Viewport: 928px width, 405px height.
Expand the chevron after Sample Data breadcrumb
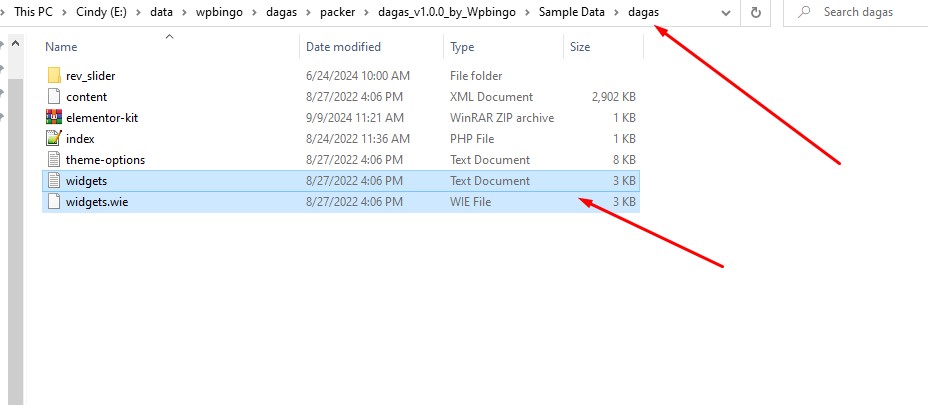(617, 12)
